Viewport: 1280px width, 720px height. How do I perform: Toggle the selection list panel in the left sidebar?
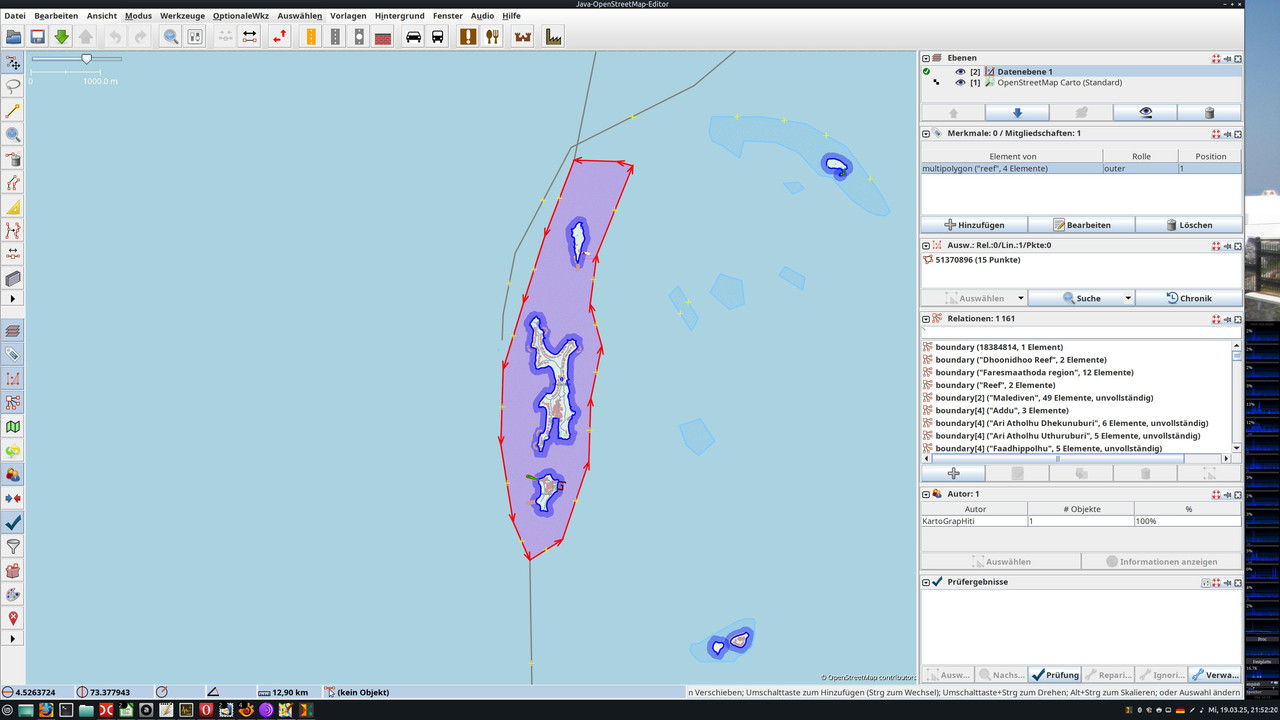click(13, 379)
